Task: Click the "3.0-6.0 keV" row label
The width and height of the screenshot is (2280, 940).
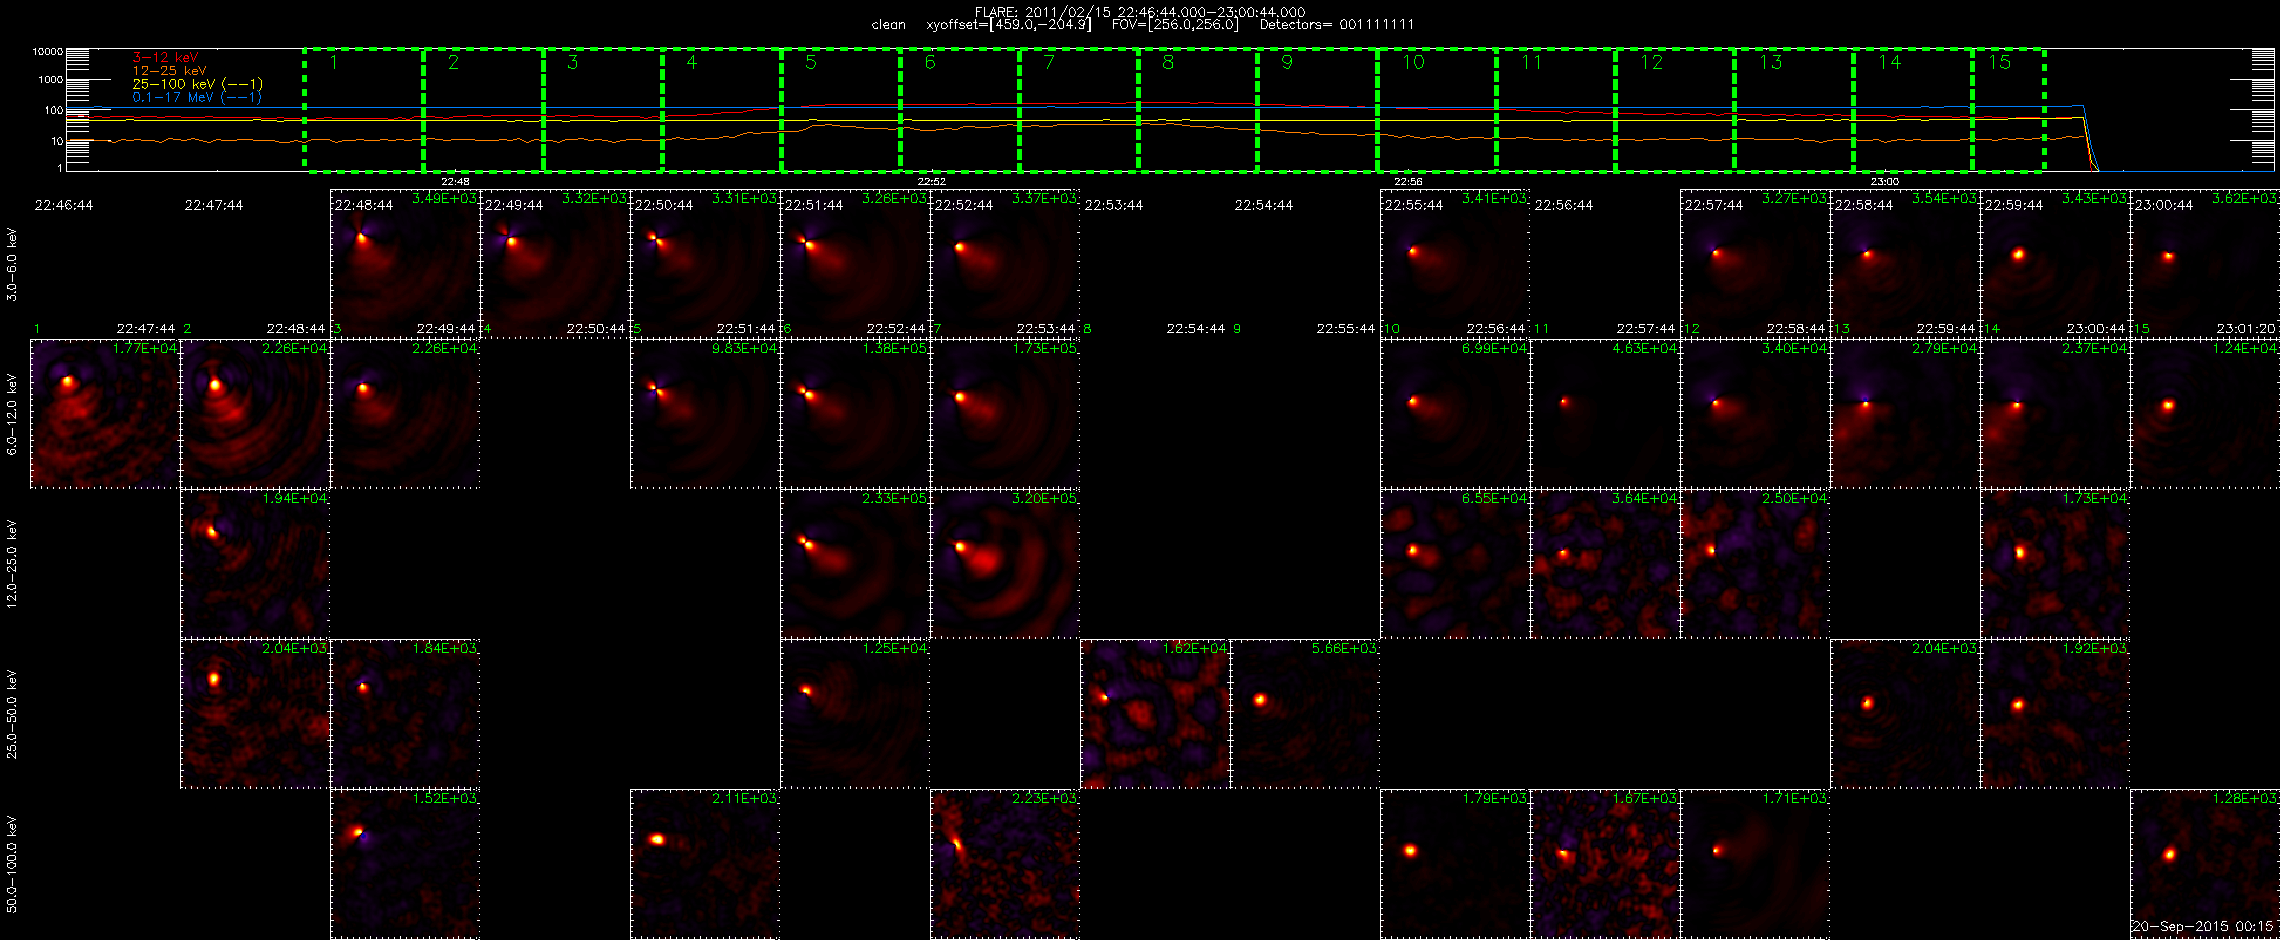Action: coord(12,264)
